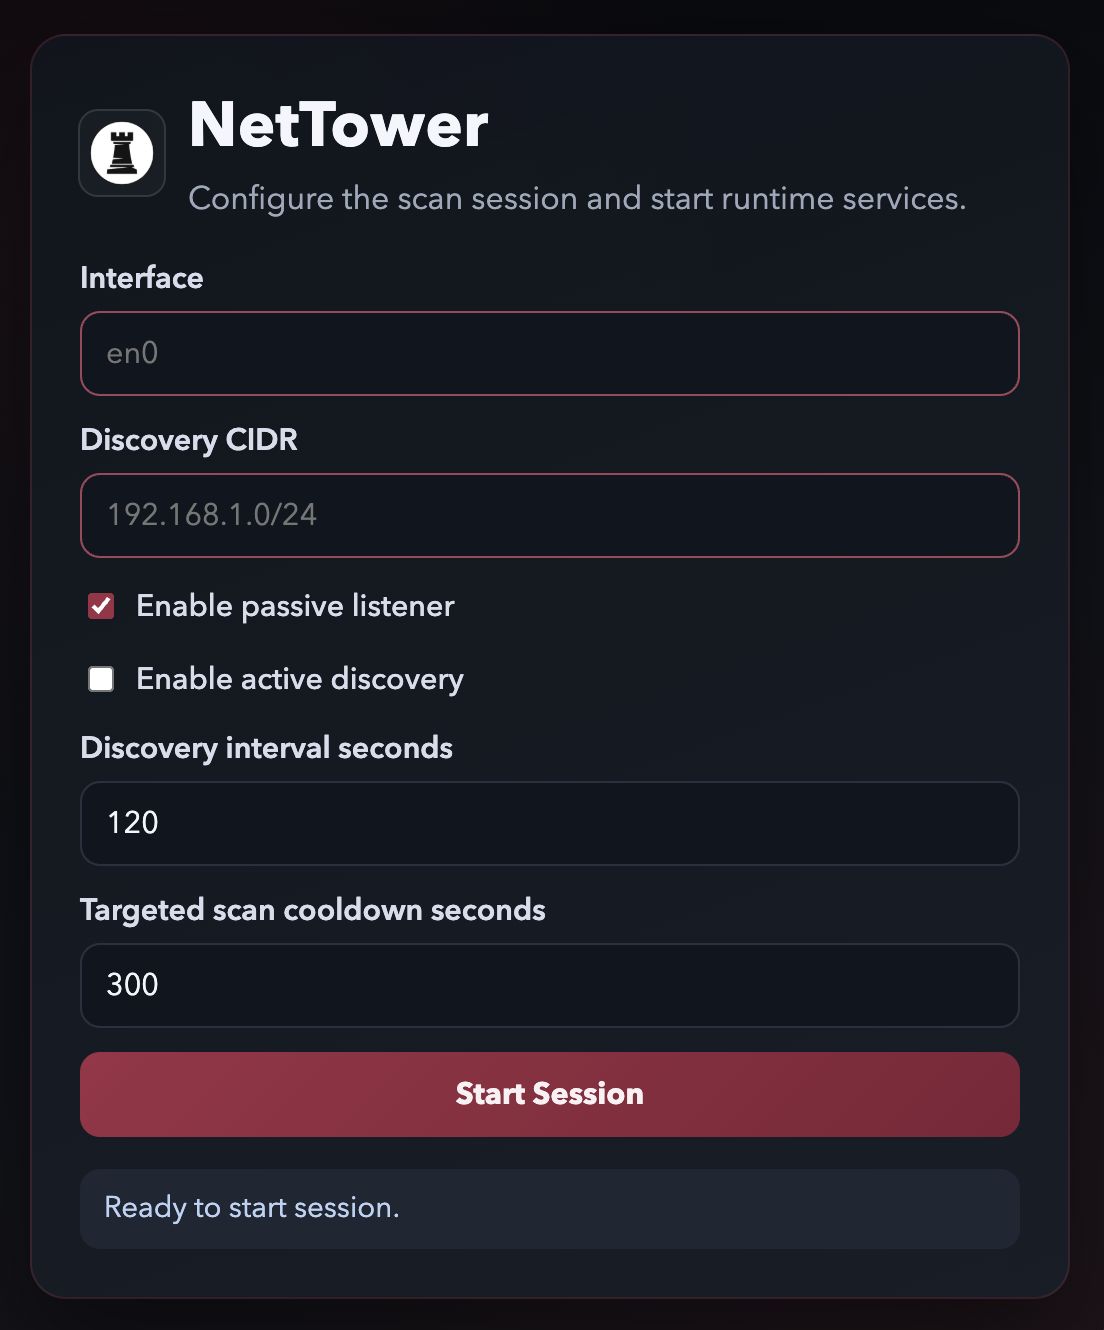Click the Start Session button
Viewport: 1104px width, 1330px height.
pyautogui.click(x=550, y=1094)
